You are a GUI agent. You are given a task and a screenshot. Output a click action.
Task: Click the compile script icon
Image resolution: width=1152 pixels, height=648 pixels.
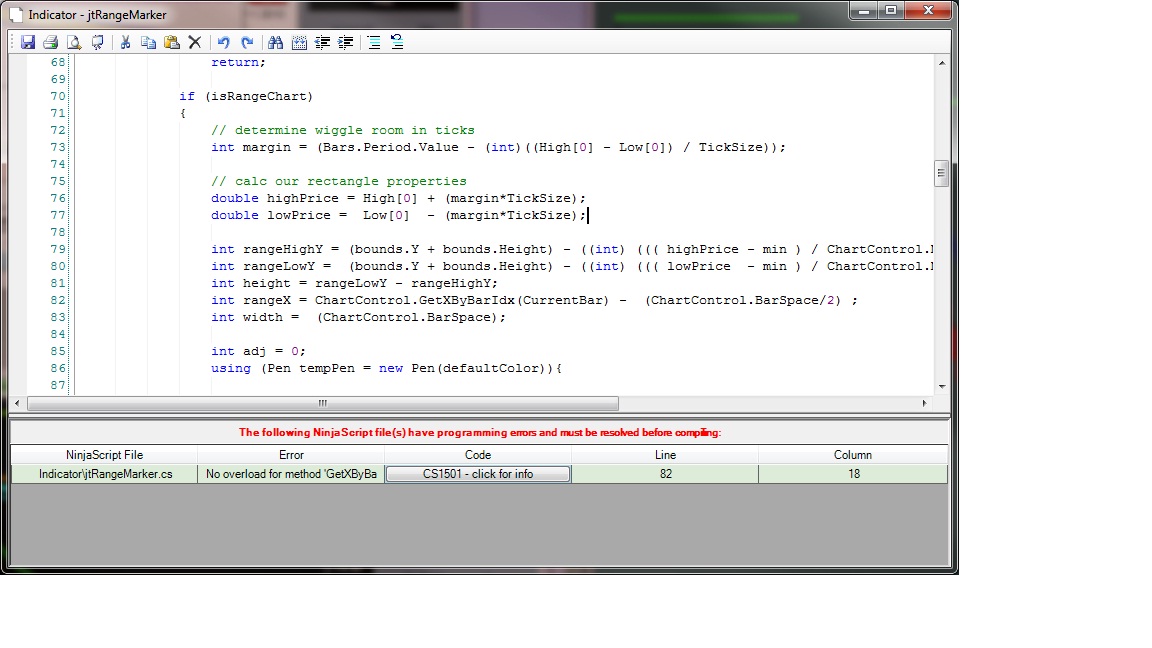point(97,43)
